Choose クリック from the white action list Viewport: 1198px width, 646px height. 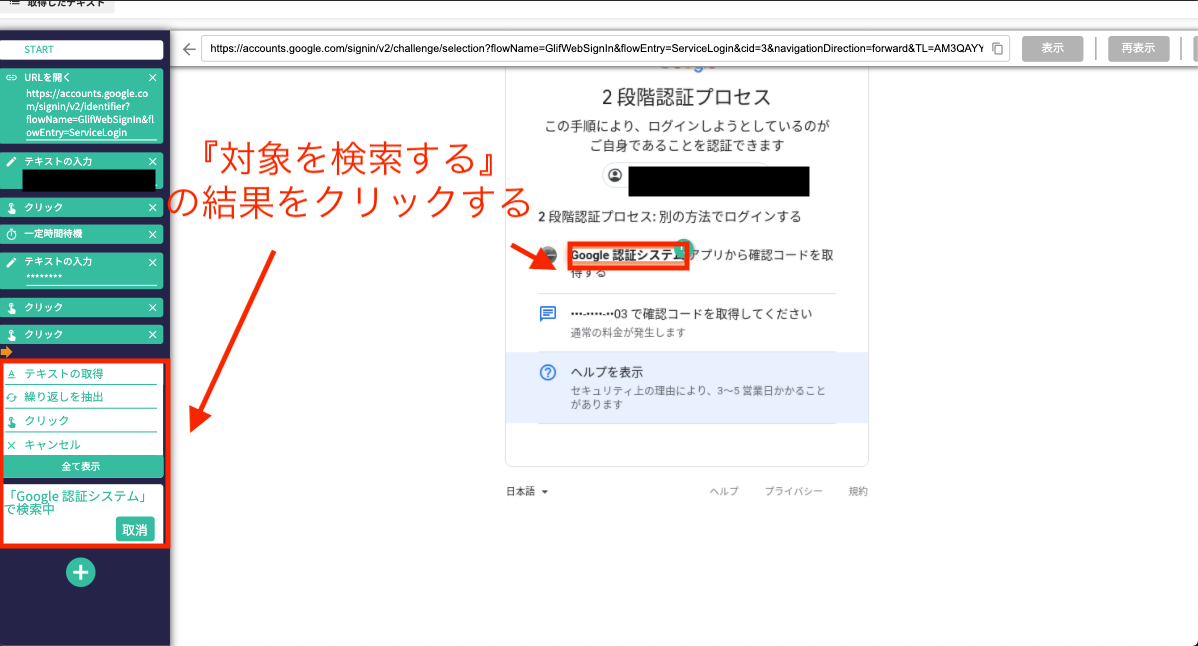82,421
